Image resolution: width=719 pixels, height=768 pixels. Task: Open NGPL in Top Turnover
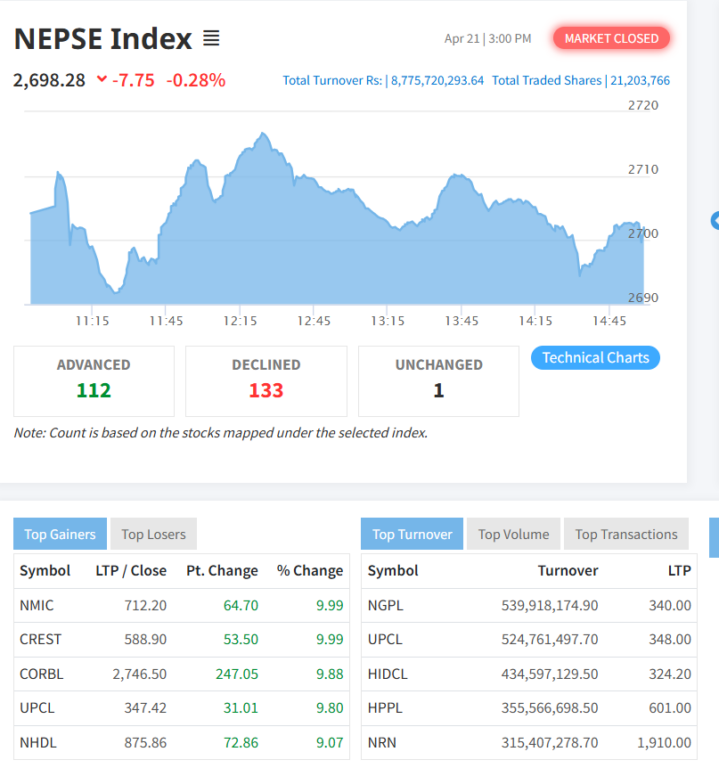(x=386, y=605)
